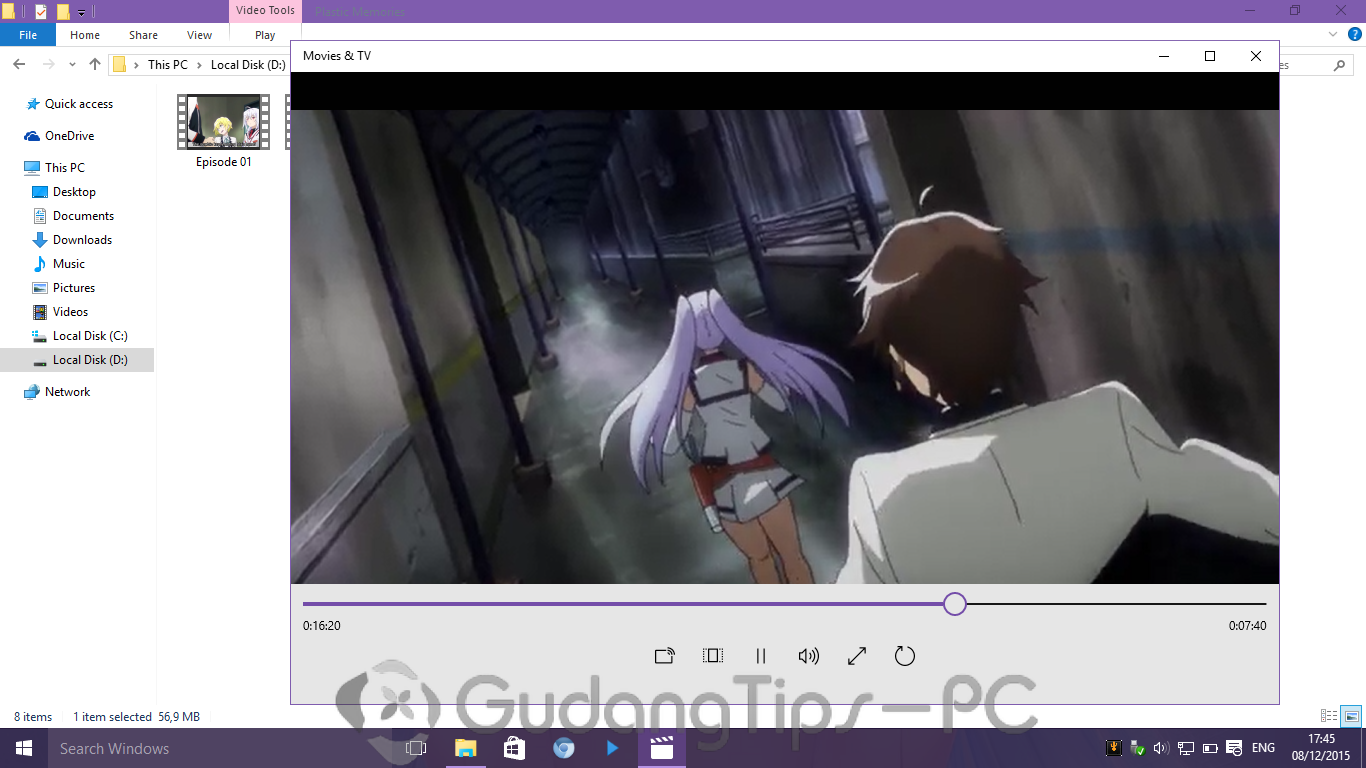Open the File menu in Explorer
The height and width of the screenshot is (768, 1366).
pyautogui.click(x=28, y=35)
